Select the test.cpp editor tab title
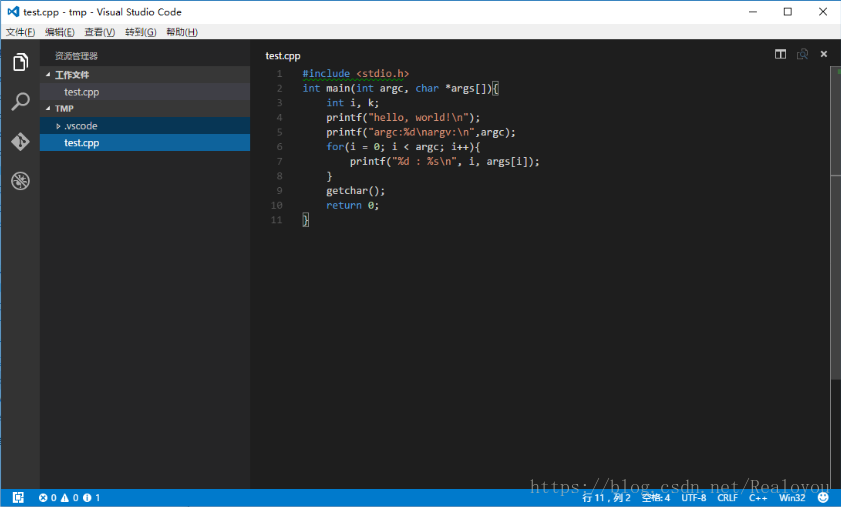This screenshot has height=507, width=841. coord(283,56)
